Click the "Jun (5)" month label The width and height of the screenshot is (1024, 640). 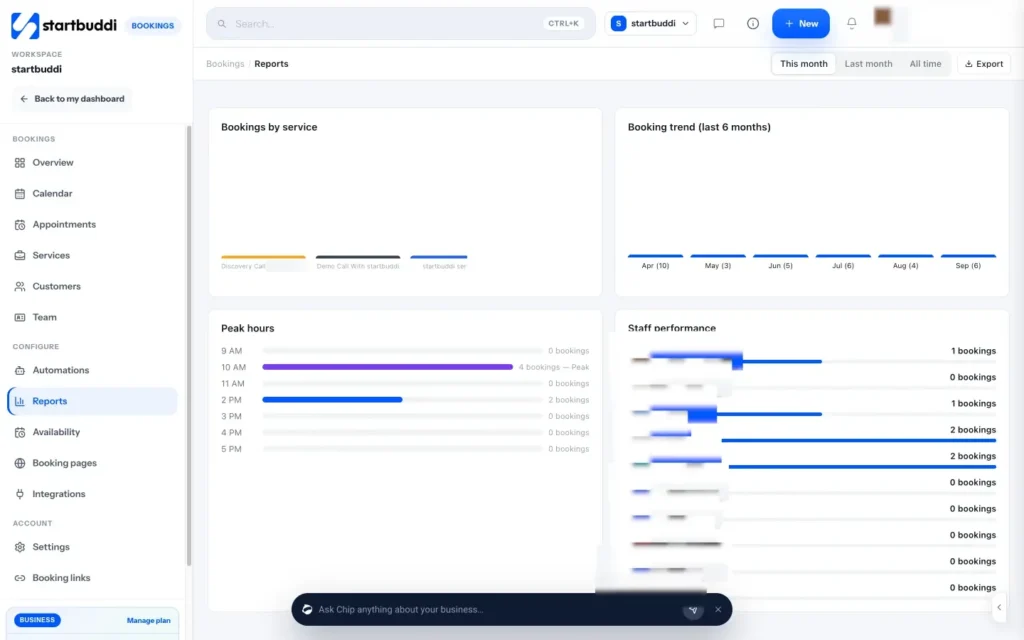780,266
